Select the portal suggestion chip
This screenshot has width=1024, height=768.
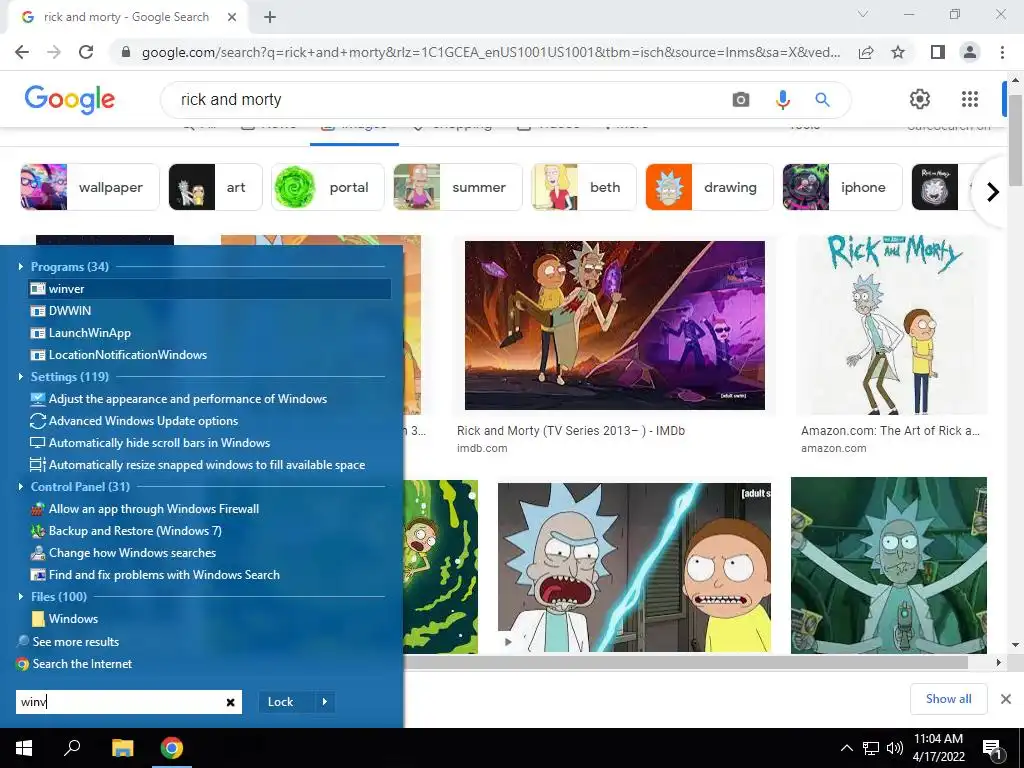click(328, 187)
